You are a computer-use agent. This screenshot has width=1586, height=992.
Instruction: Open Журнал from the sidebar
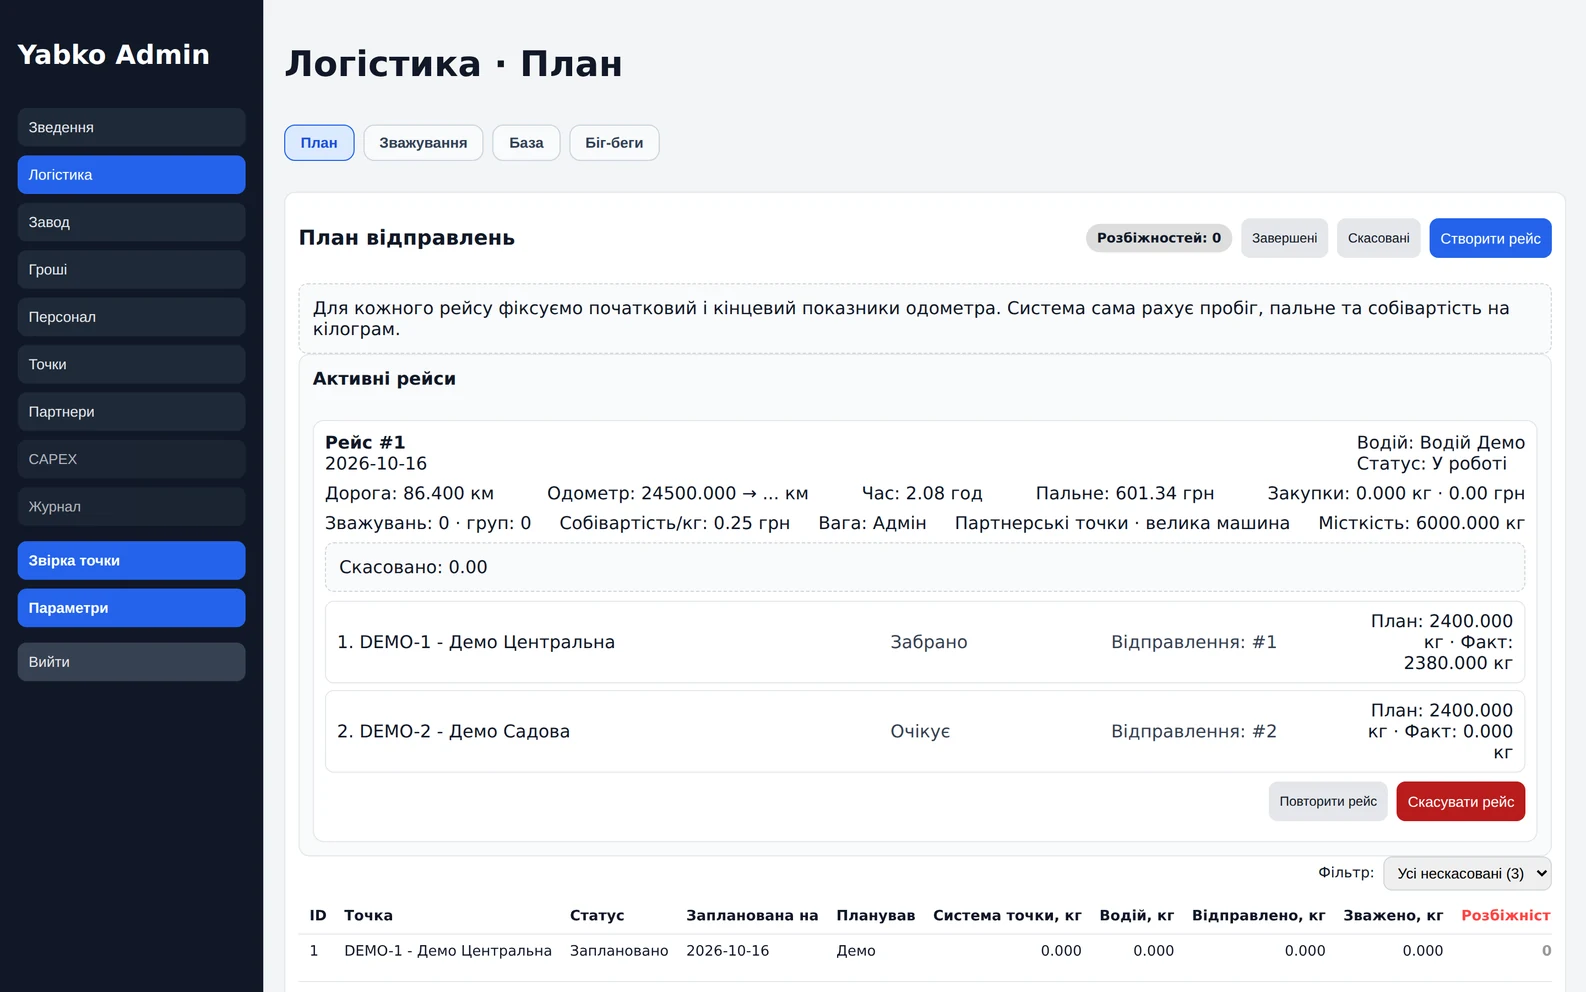131,507
